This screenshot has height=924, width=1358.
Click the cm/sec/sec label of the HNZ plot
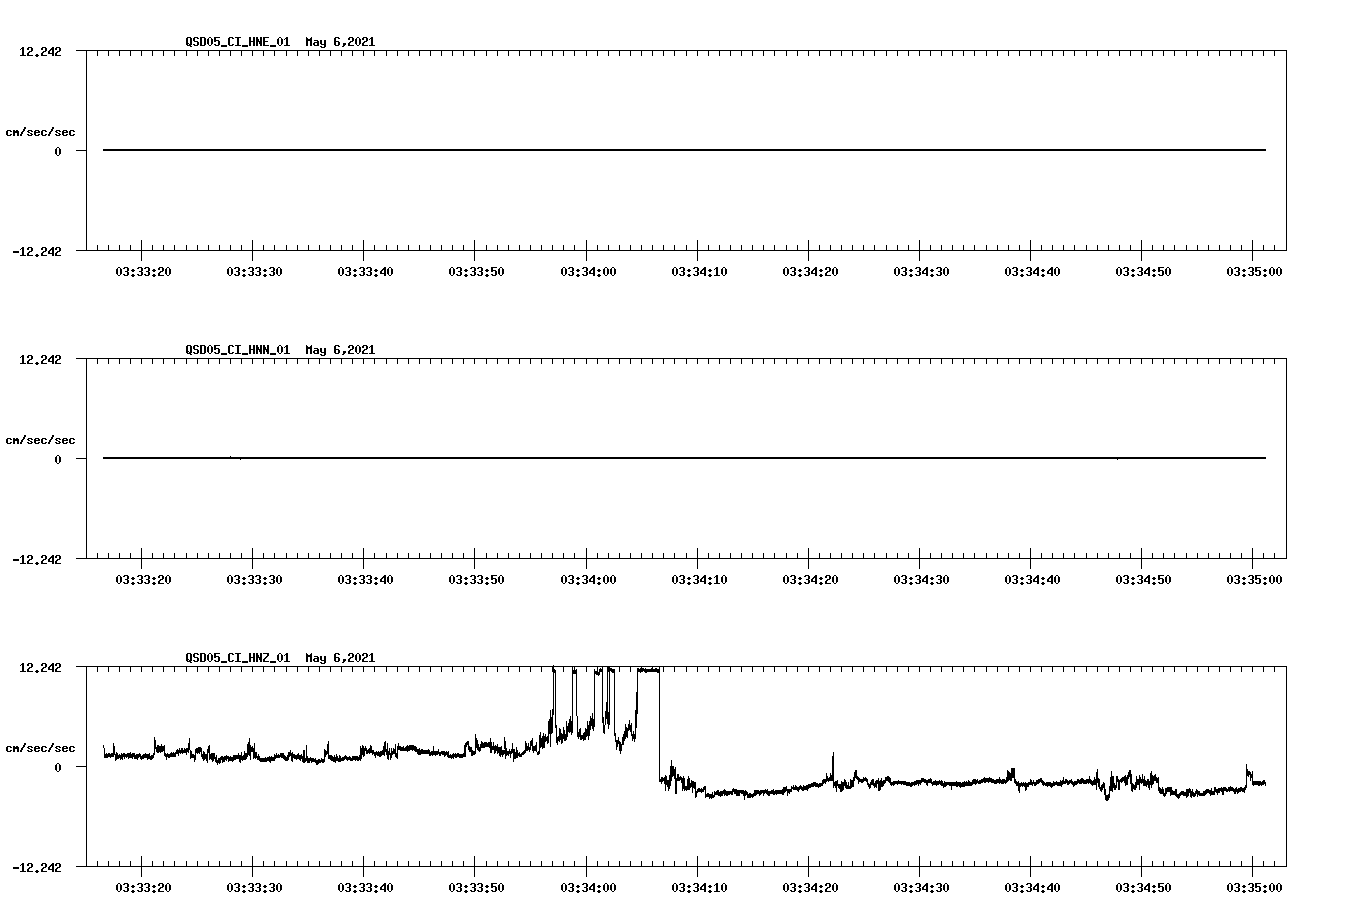[x=41, y=746]
